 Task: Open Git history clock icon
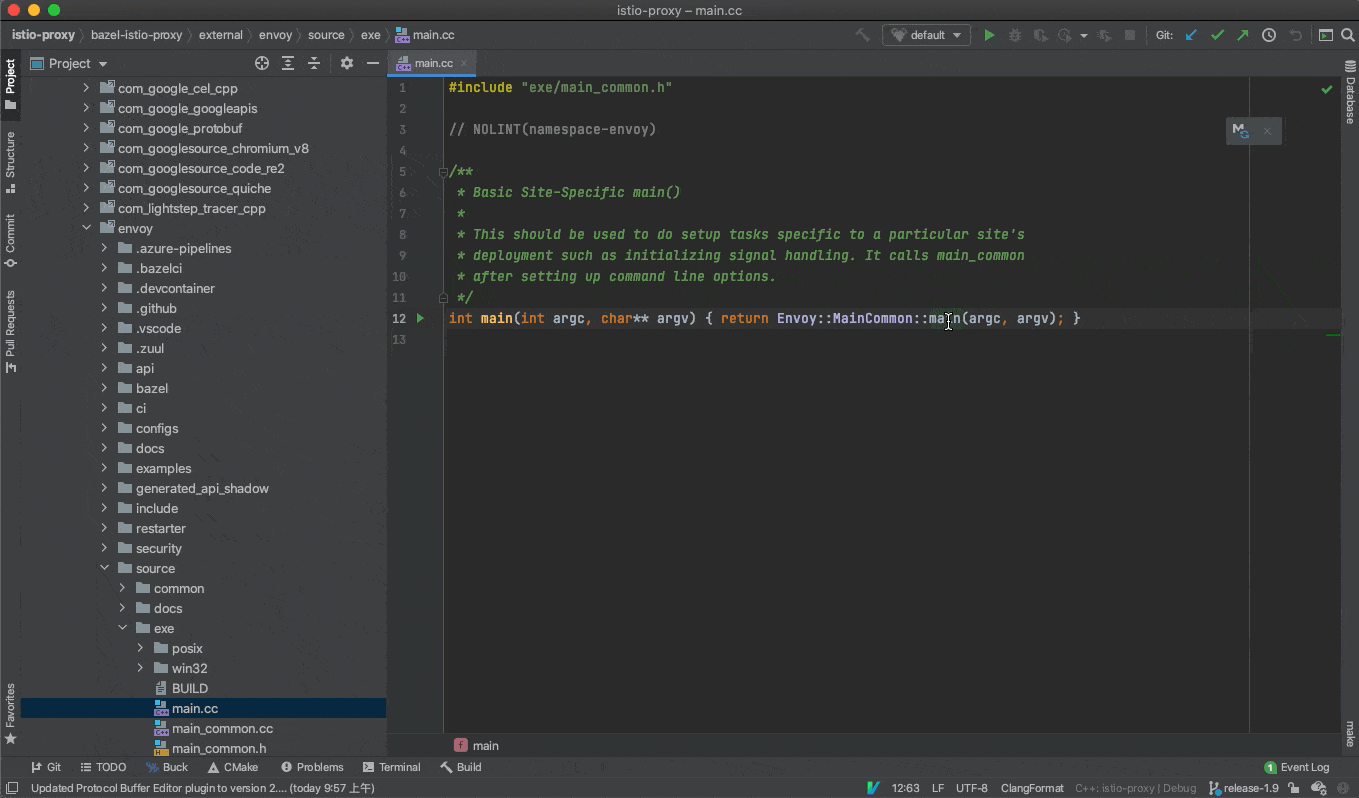1269,35
